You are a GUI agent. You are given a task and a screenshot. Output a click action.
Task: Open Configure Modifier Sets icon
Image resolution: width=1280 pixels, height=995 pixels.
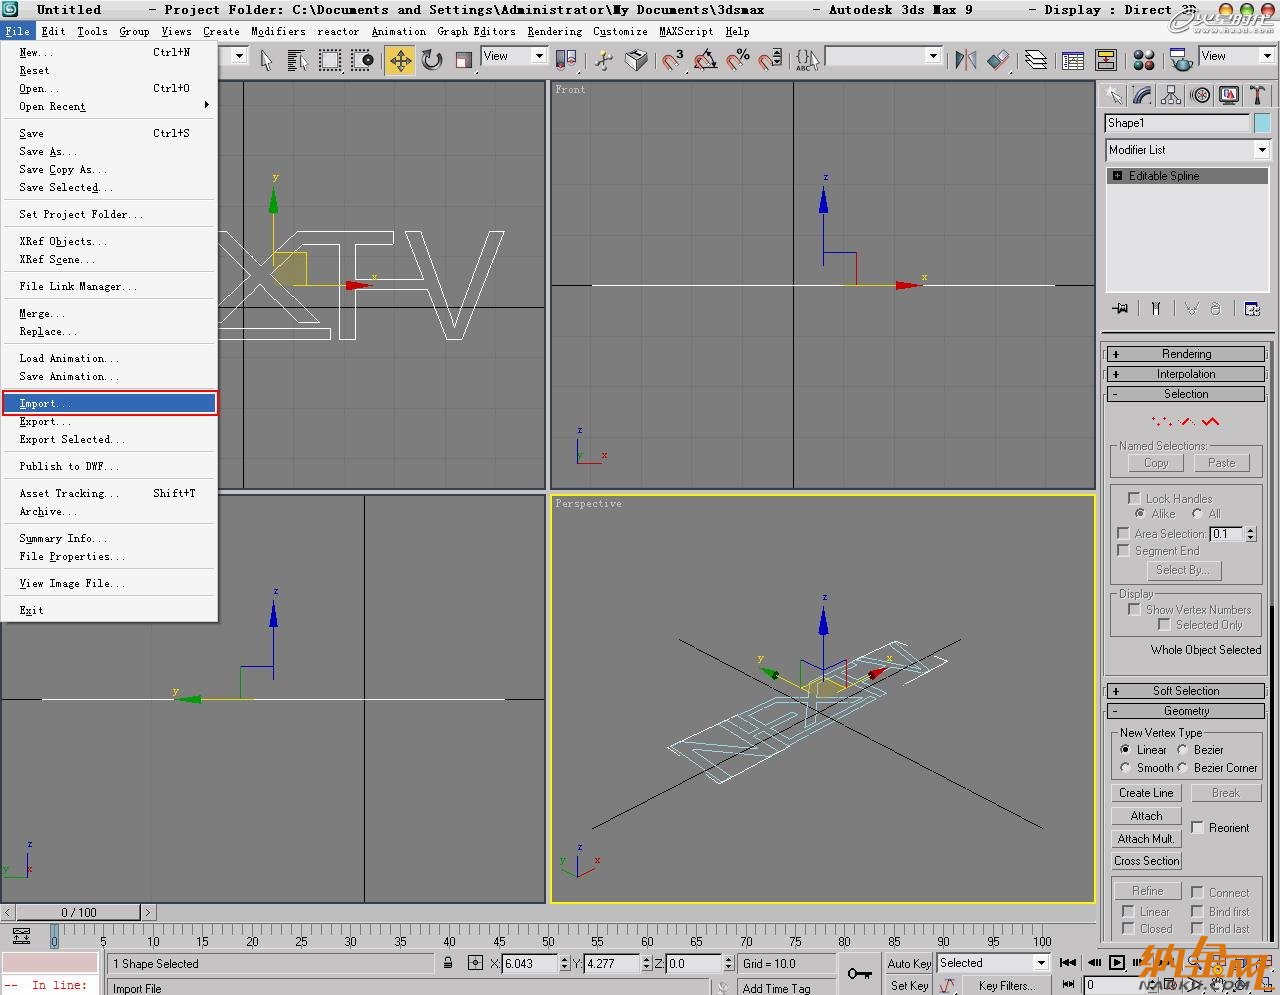coord(1252,309)
